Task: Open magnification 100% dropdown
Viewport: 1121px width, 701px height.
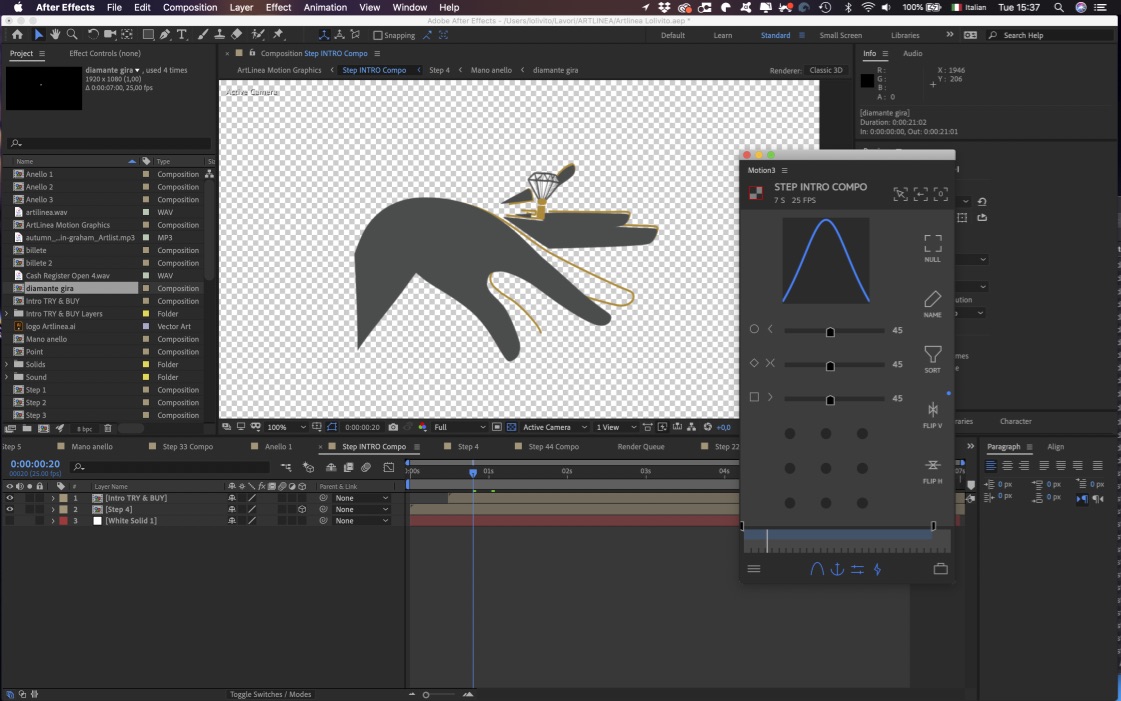Action: click(x=286, y=427)
